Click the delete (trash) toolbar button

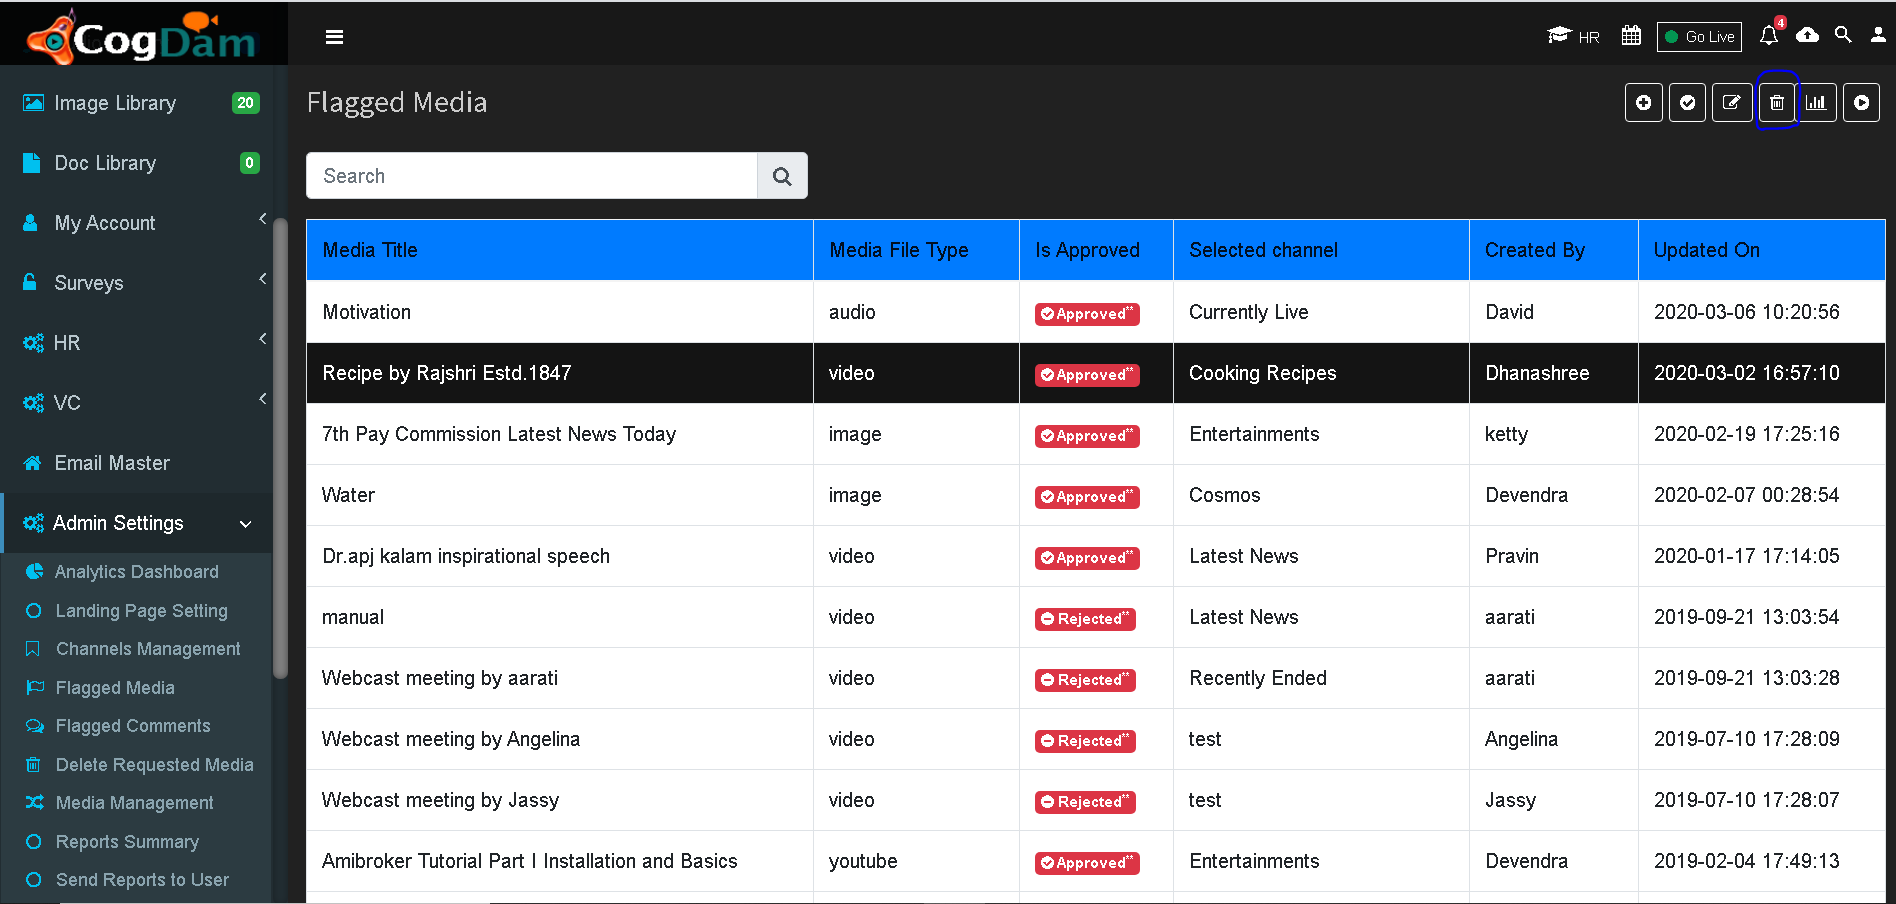click(1777, 103)
